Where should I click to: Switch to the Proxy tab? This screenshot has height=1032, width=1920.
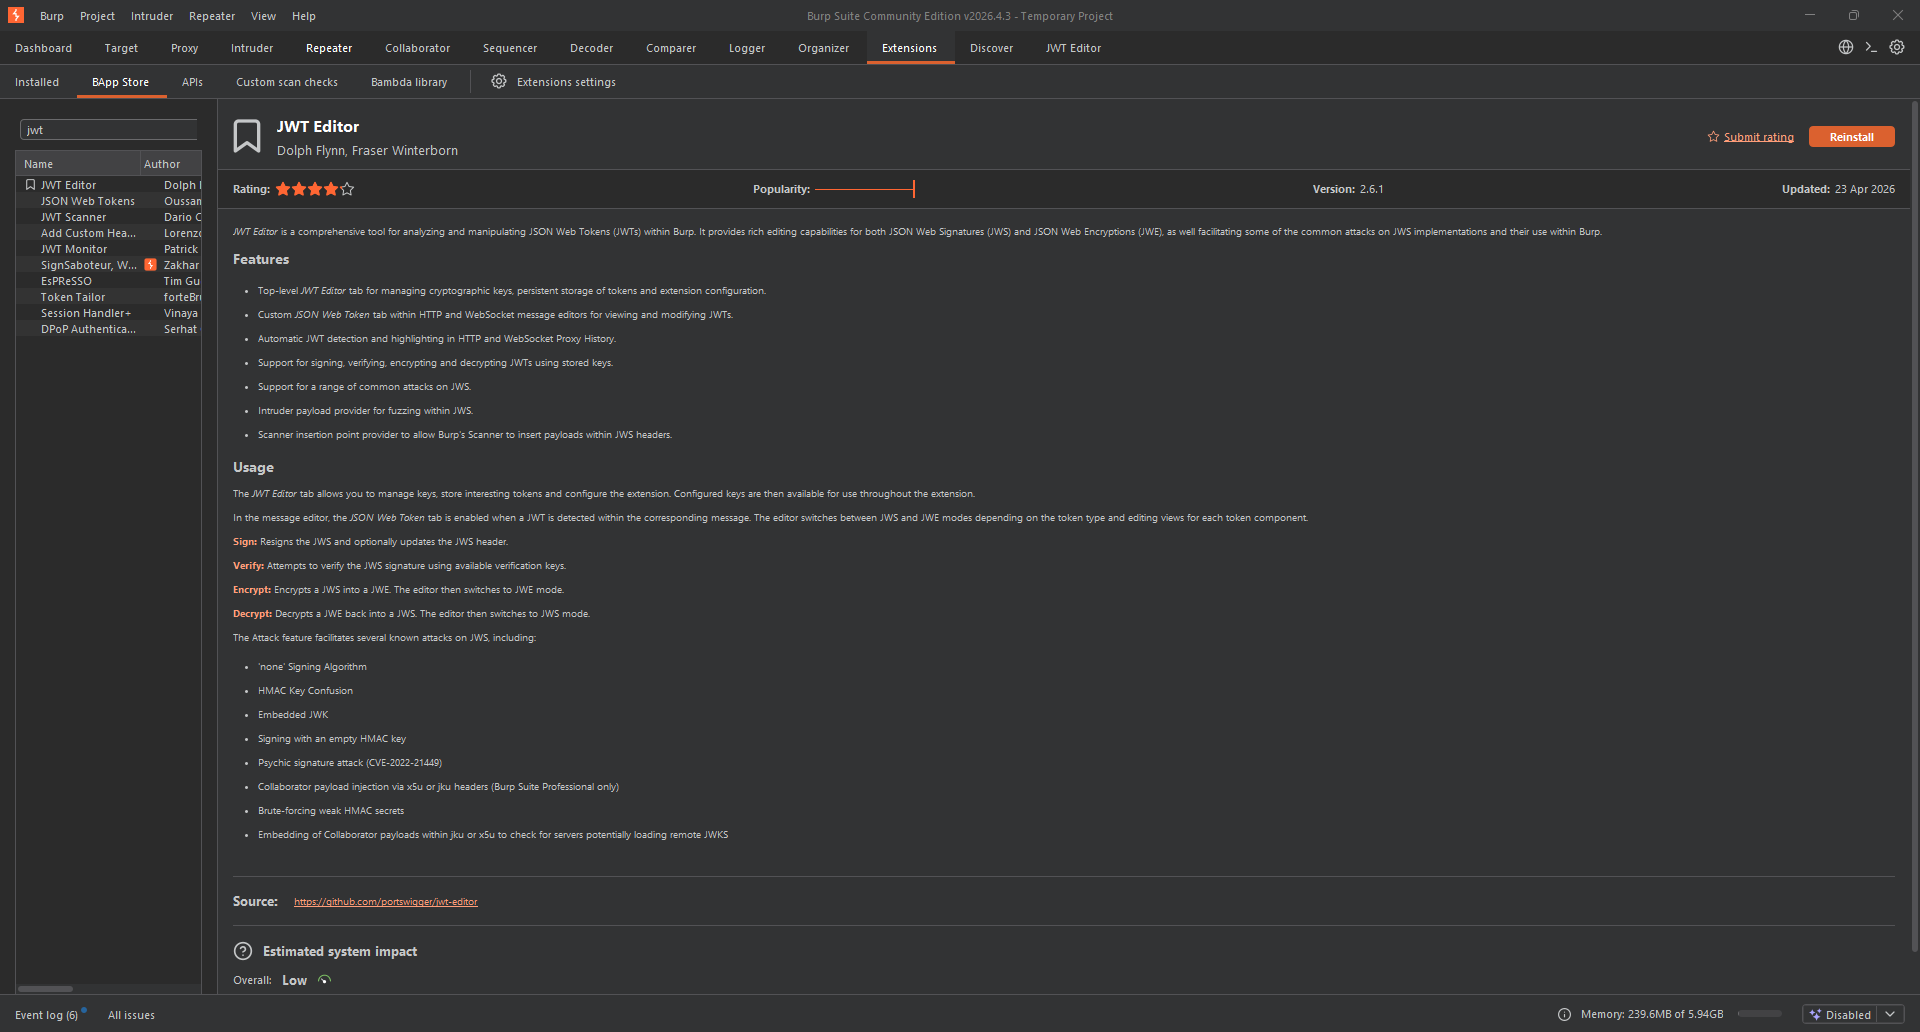coord(184,48)
